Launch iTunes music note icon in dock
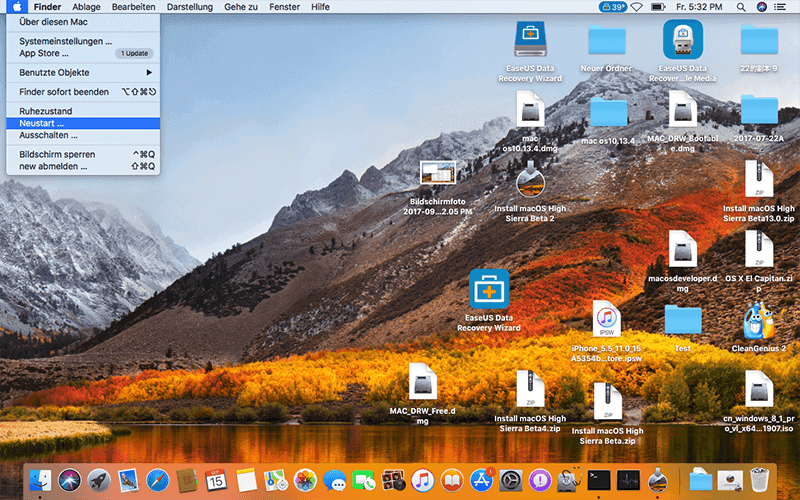The width and height of the screenshot is (800, 500). (422, 480)
